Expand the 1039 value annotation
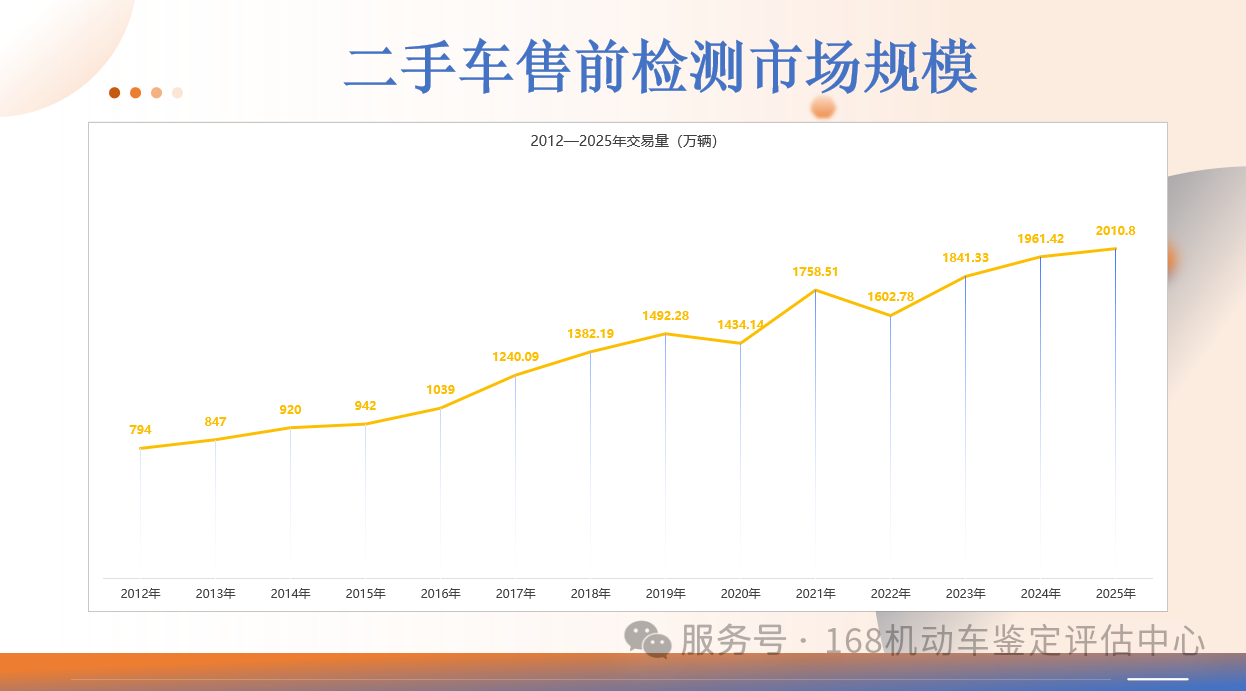1246x691 pixels. pyautogui.click(x=440, y=391)
